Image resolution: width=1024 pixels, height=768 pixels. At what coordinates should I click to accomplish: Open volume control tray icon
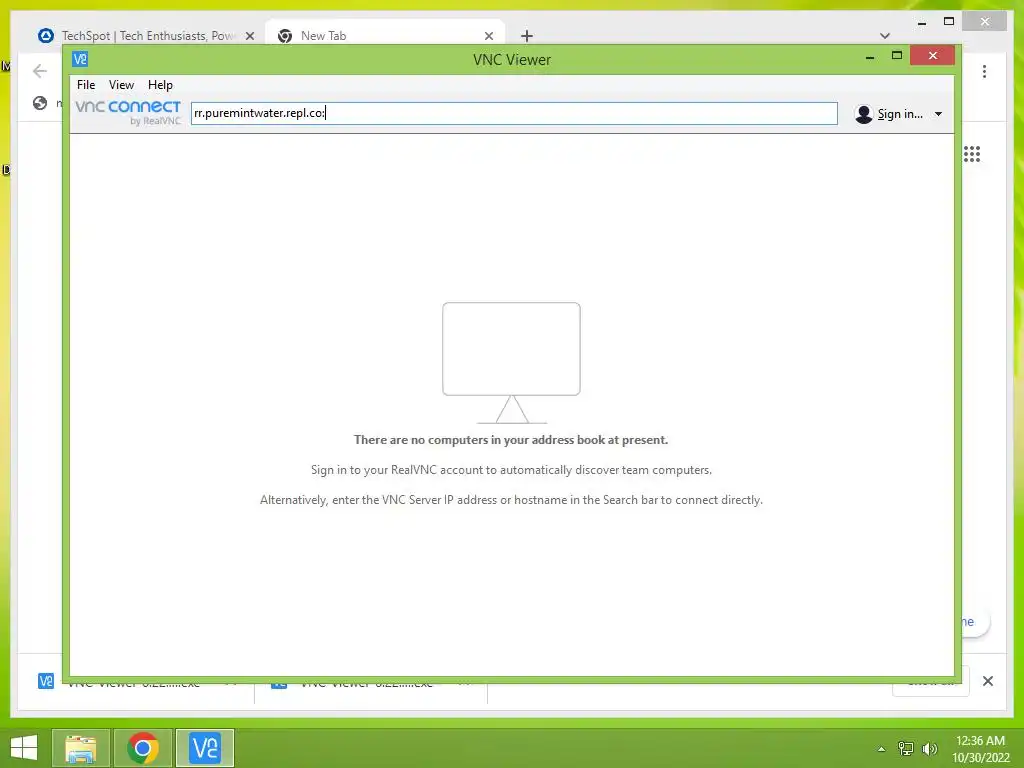tap(929, 748)
